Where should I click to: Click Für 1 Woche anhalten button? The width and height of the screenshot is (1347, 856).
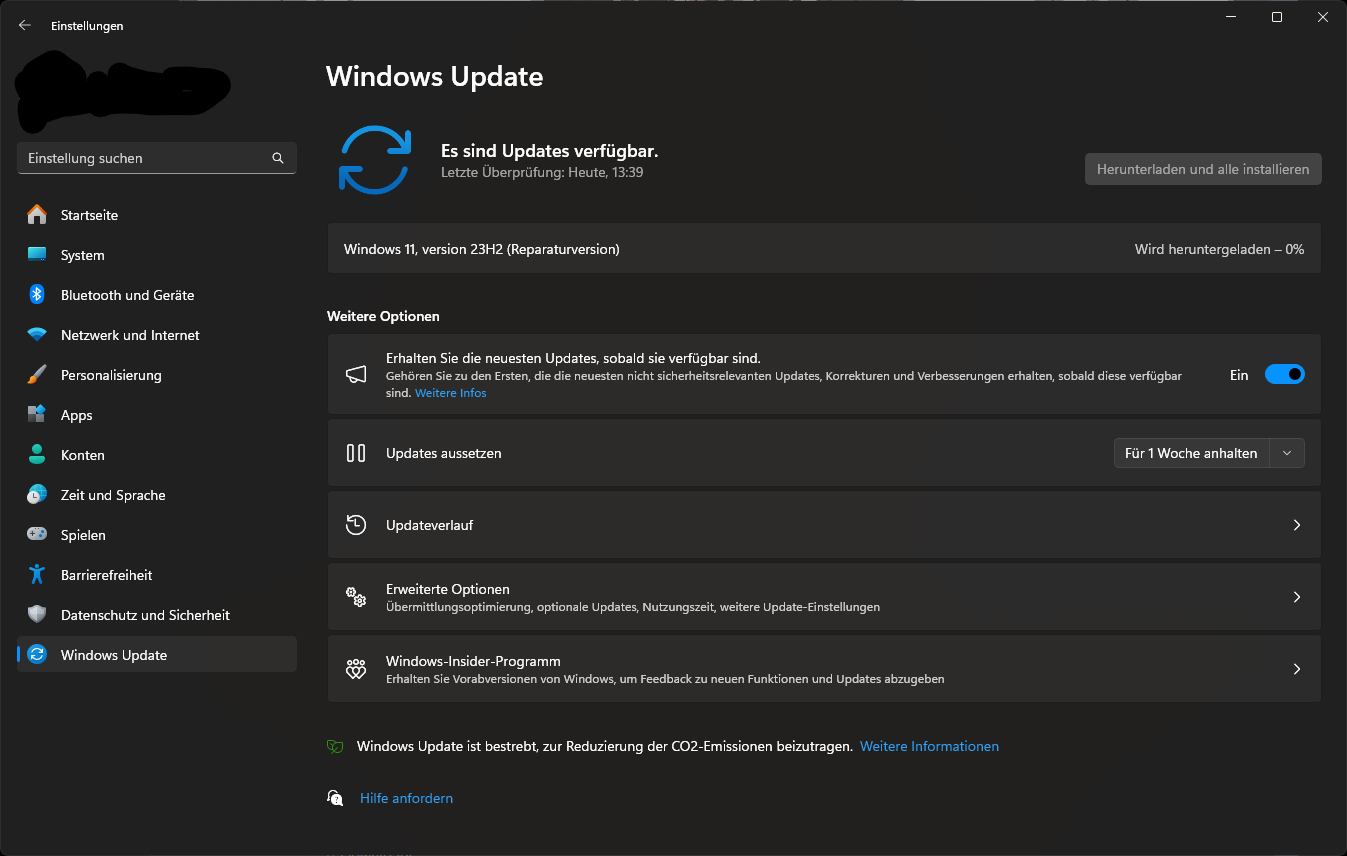point(1191,453)
